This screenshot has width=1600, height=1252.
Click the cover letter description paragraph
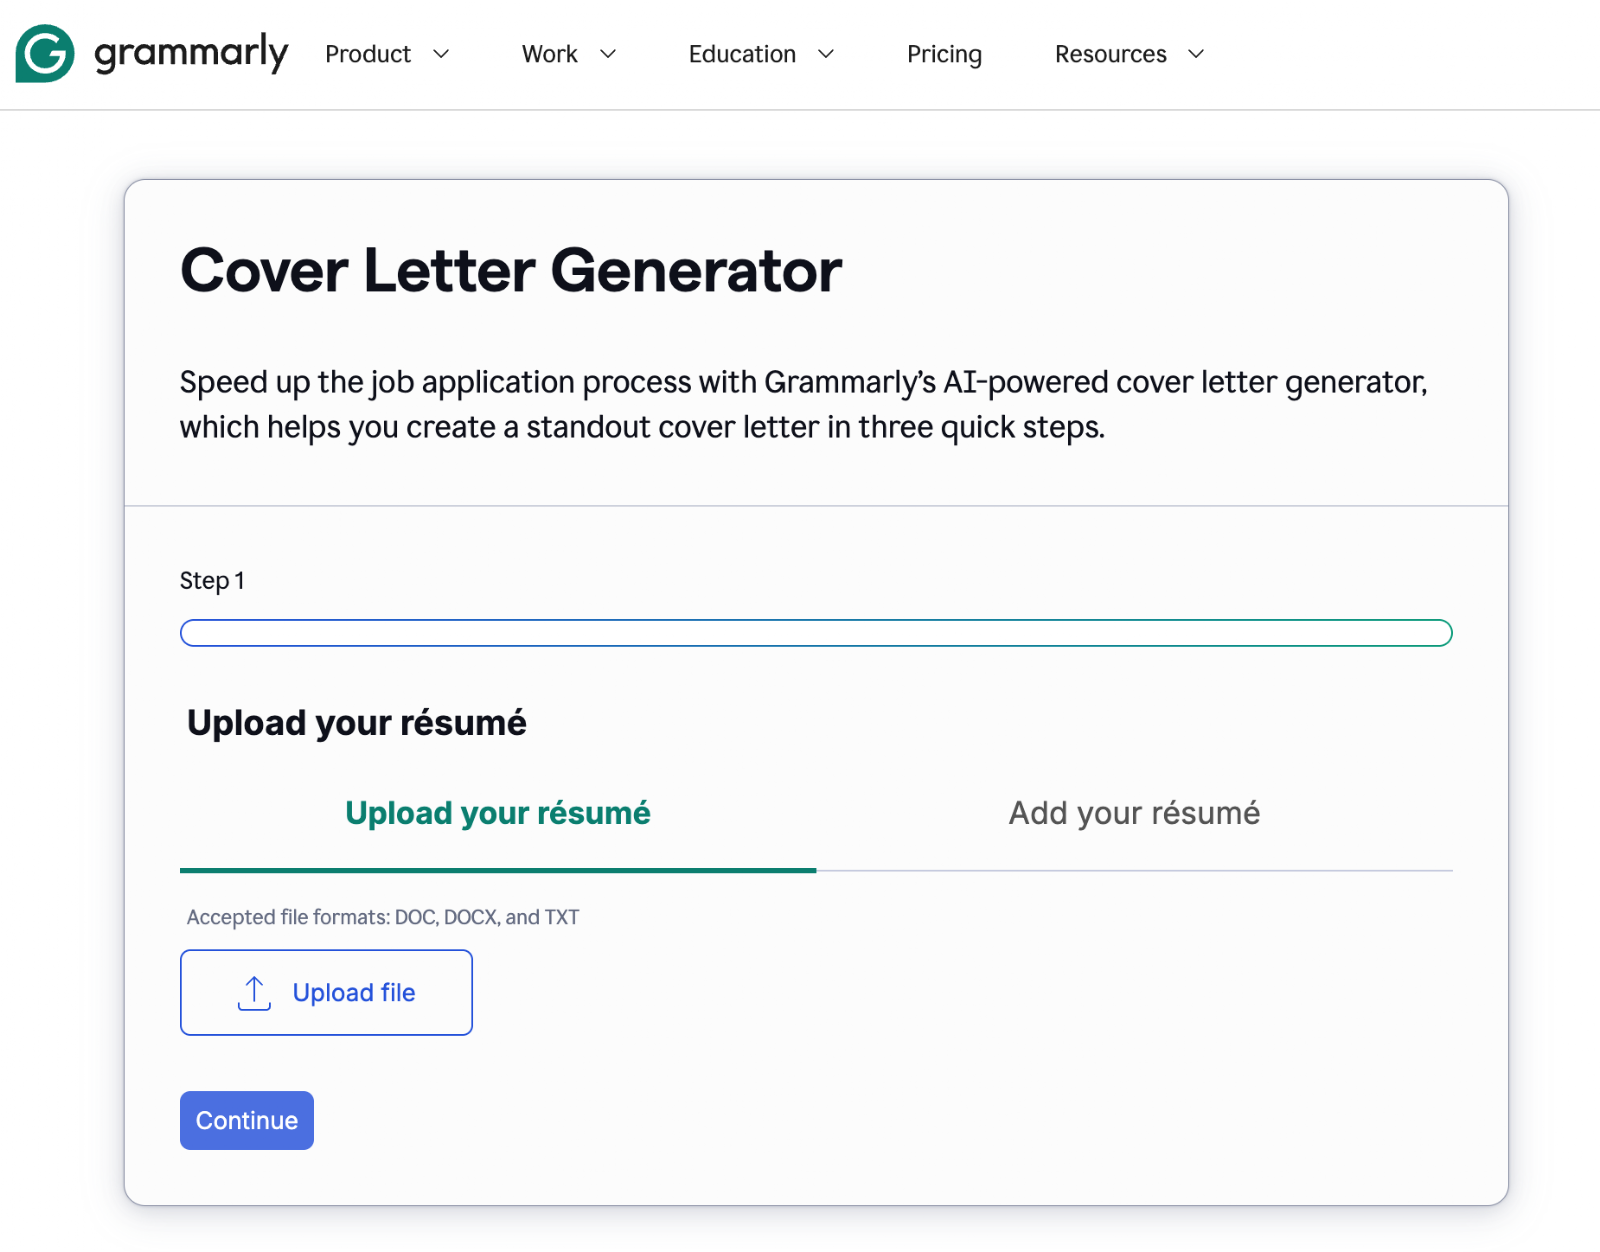click(802, 404)
